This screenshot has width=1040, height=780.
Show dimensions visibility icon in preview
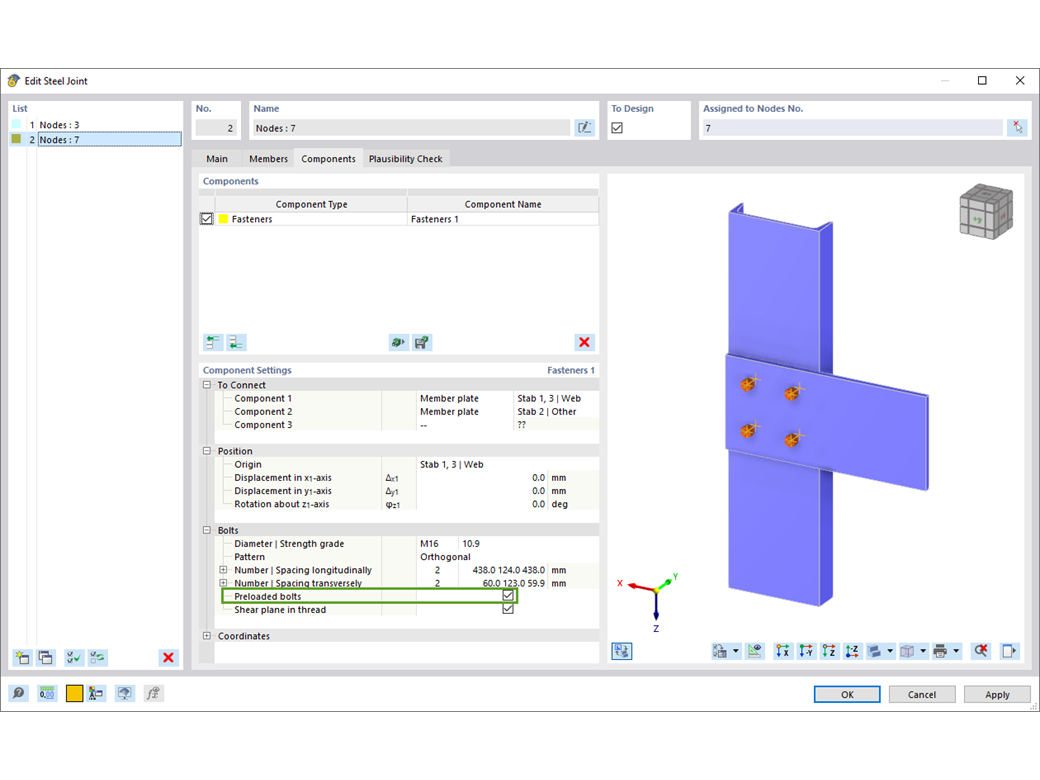click(755, 651)
